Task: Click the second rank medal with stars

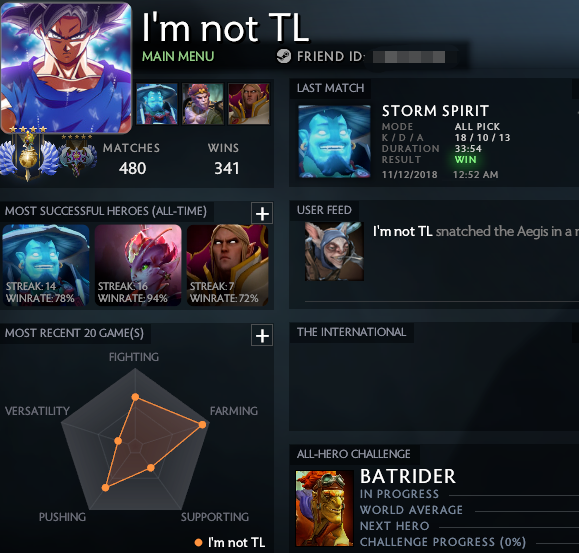Action: coord(78,155)
